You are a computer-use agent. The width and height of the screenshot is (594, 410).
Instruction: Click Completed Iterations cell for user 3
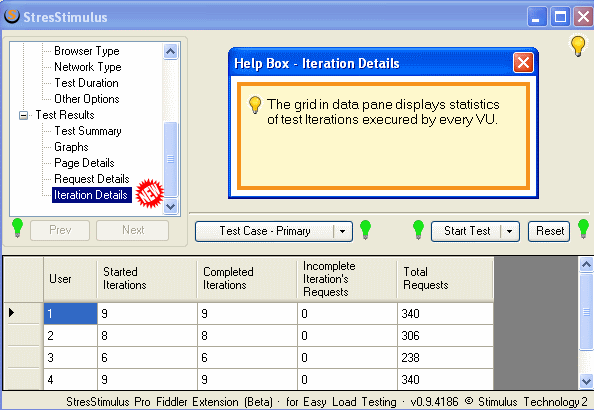[247, 357]
